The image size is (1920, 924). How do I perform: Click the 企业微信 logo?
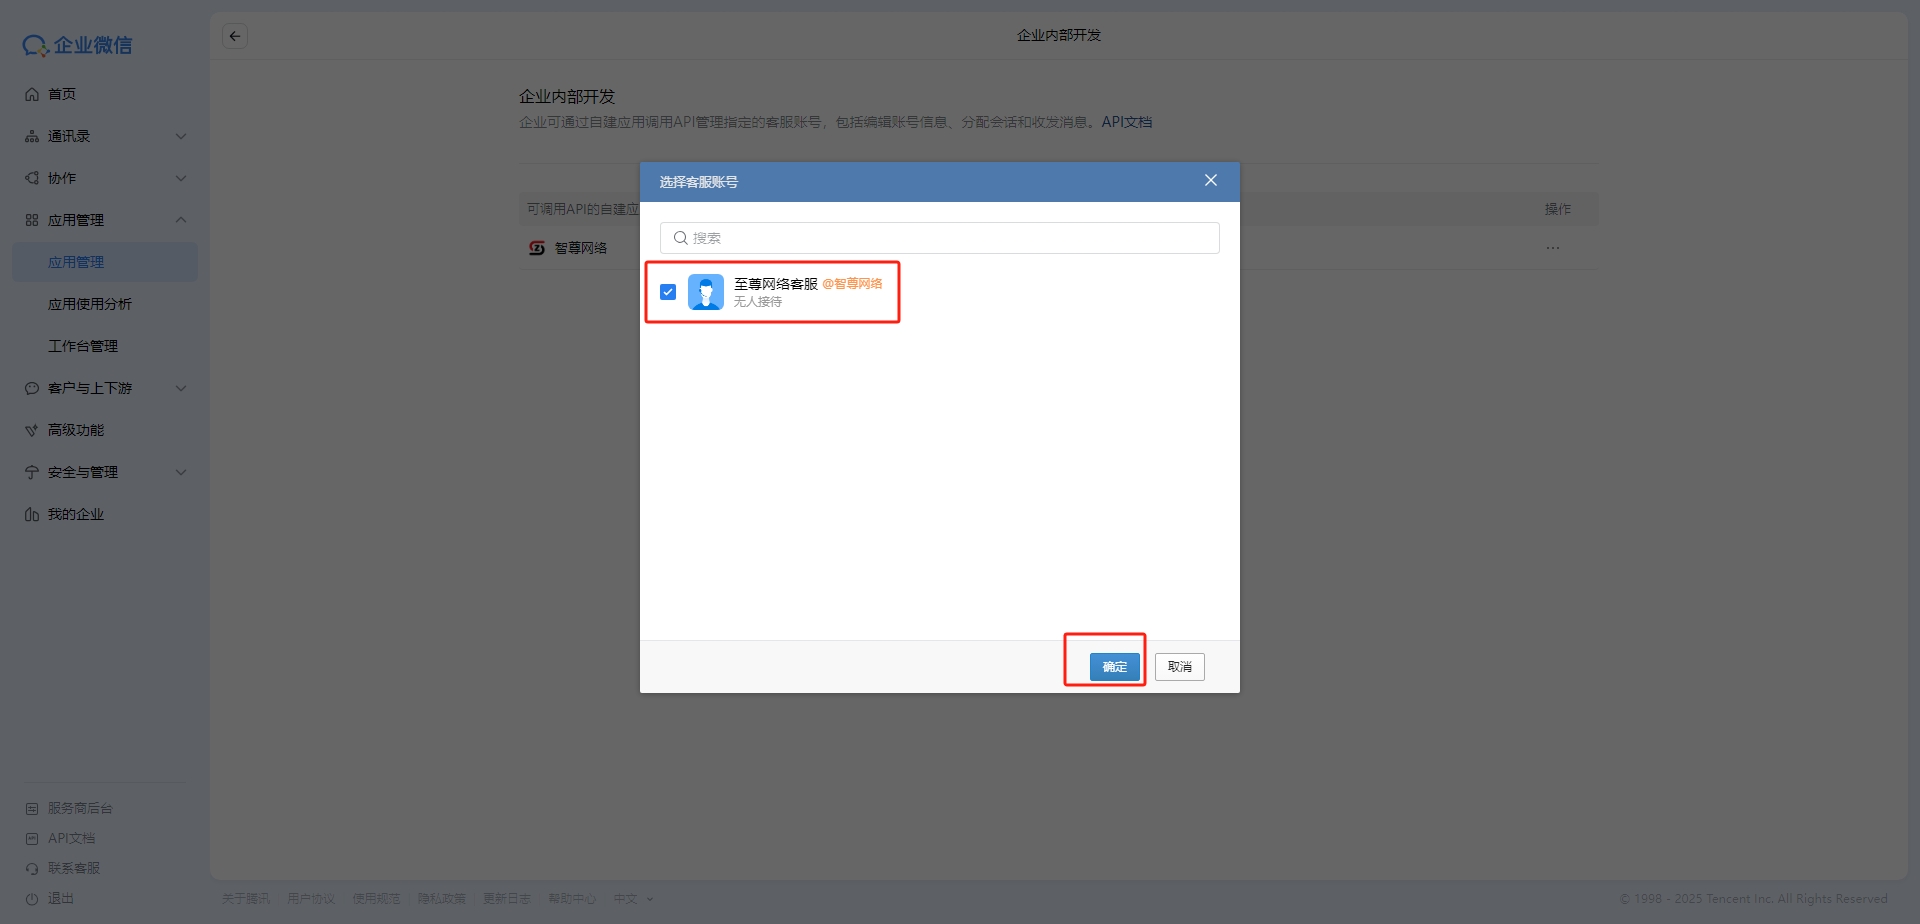[x=78, y=45]
